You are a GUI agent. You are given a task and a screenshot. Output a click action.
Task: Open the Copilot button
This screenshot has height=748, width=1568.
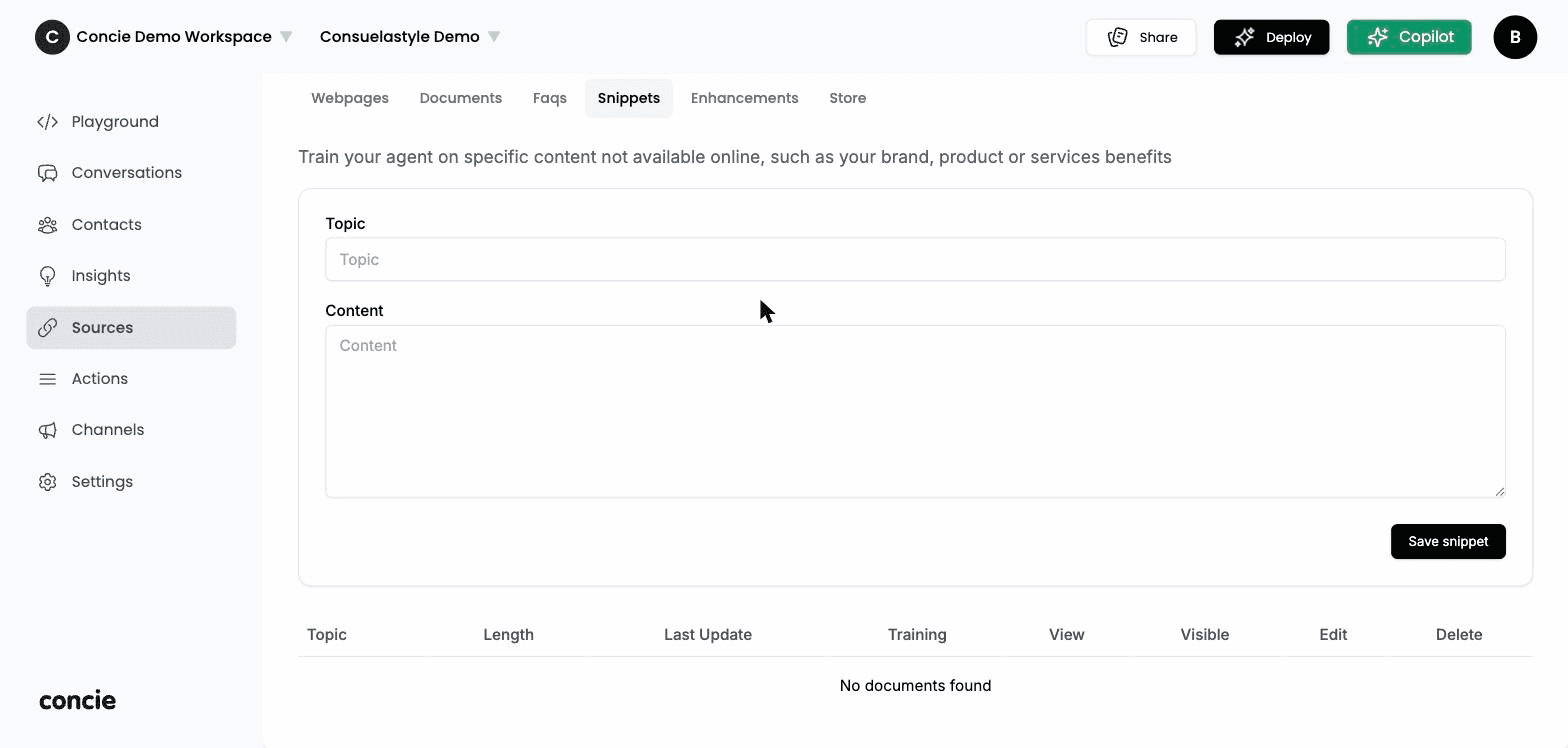[1409, 37]
